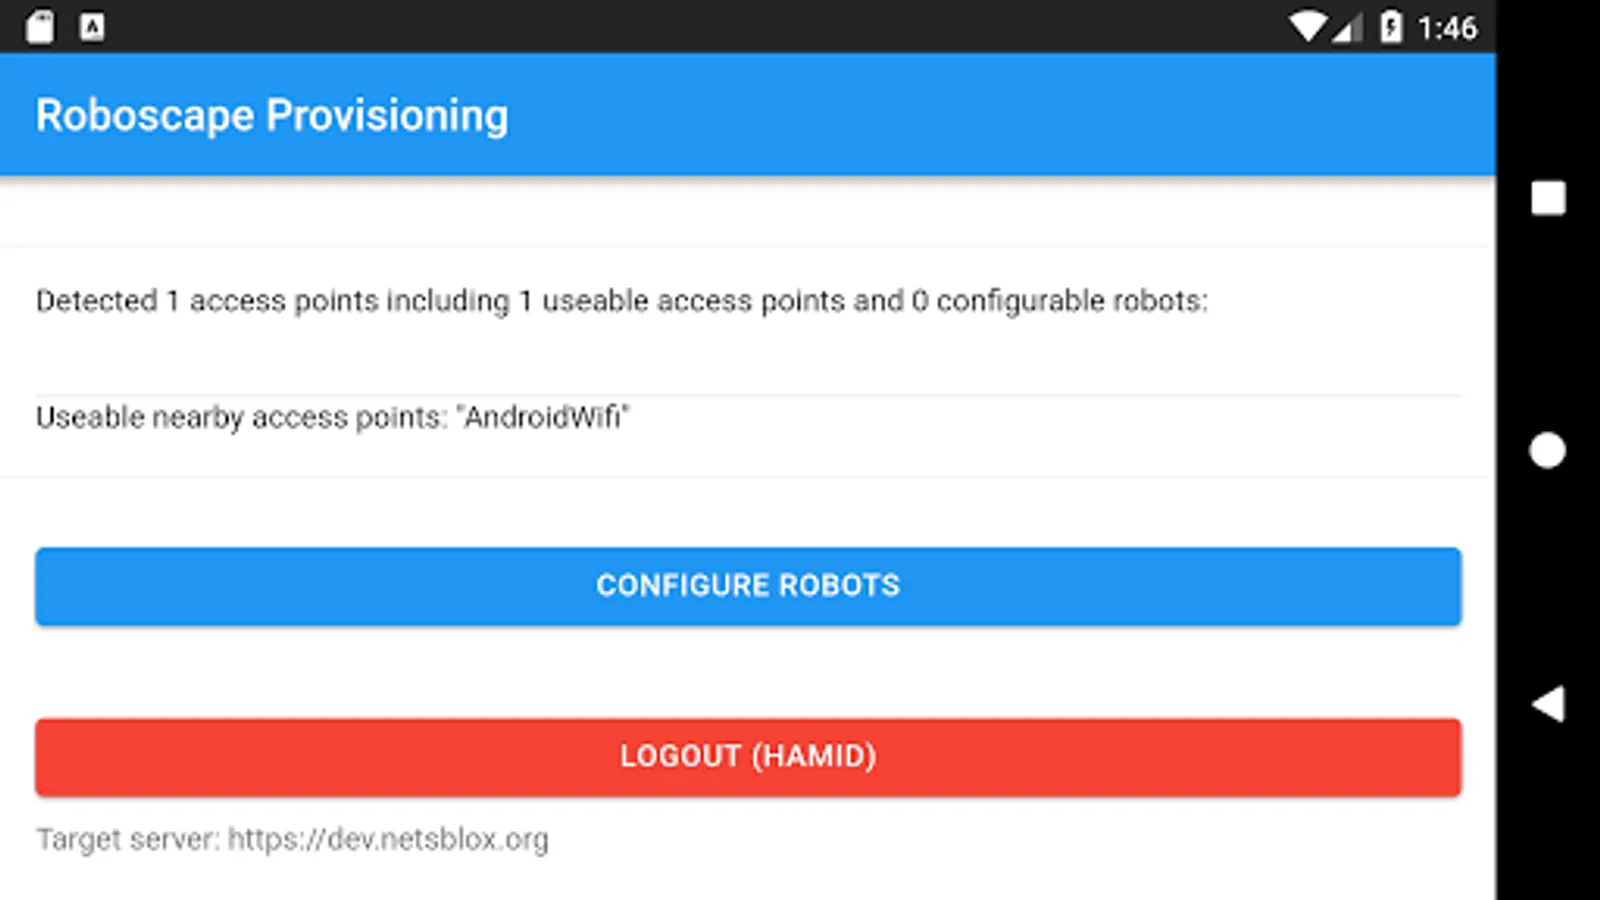Tap the keyboard 'A' notification icon
This screenshot has height=900, width=1600.
pyautogui.click(x=92, y=27)
